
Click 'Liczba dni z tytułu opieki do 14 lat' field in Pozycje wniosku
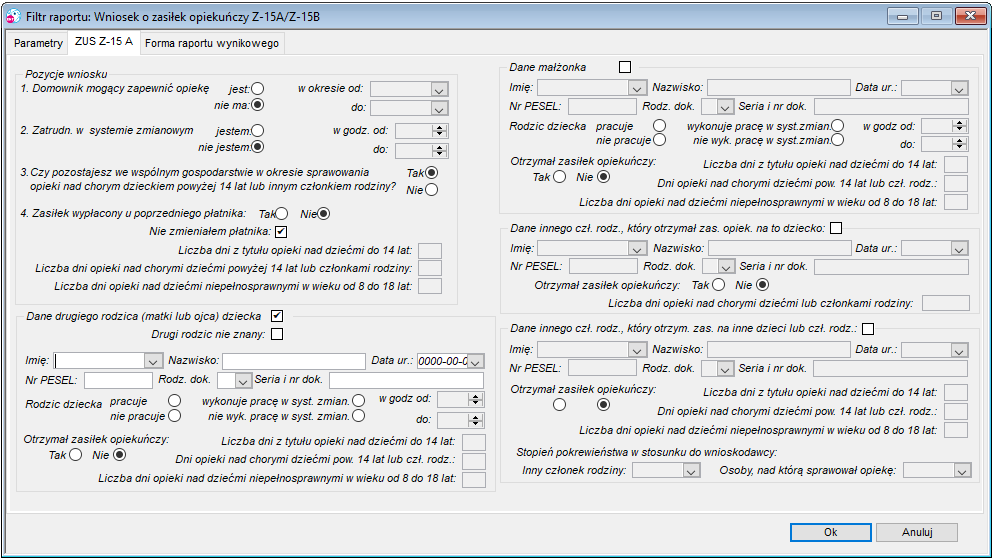(430, 251)
